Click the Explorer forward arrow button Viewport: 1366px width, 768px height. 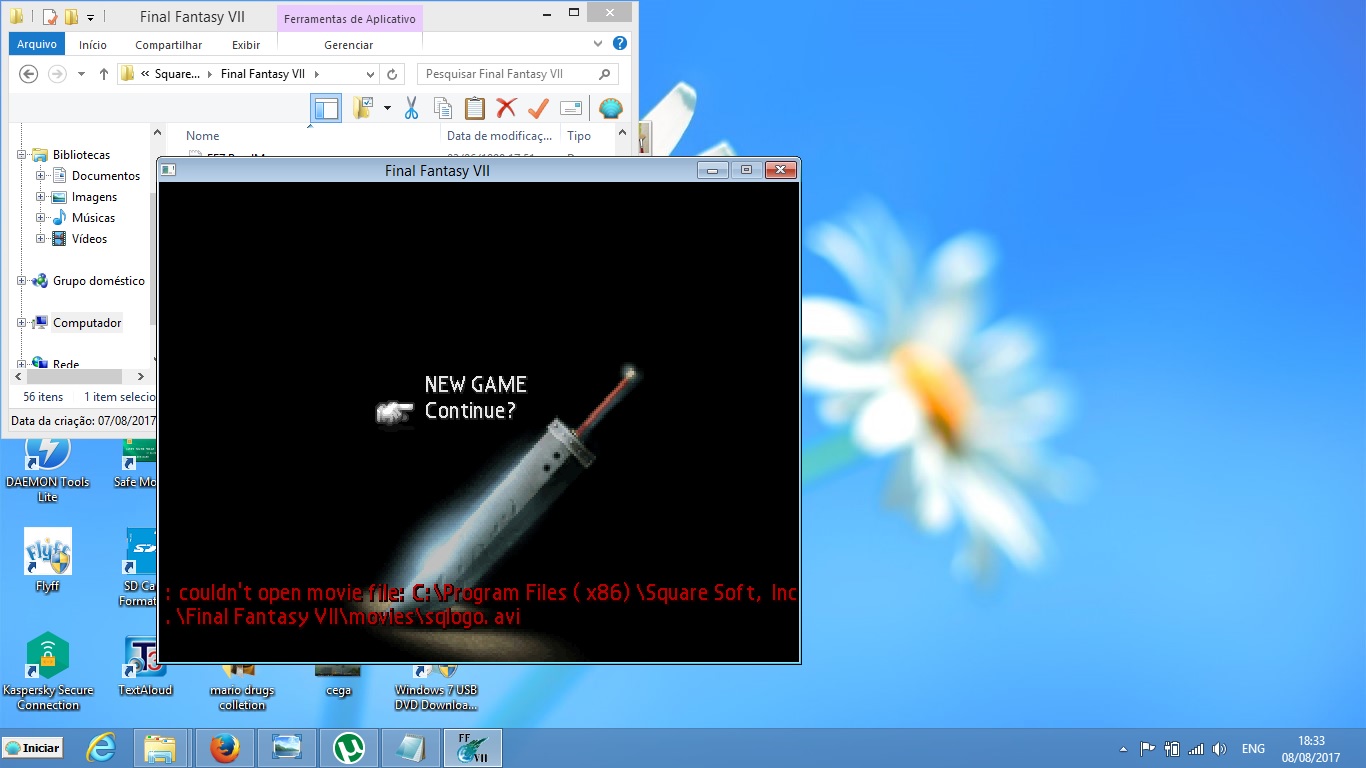pos(58,74)
